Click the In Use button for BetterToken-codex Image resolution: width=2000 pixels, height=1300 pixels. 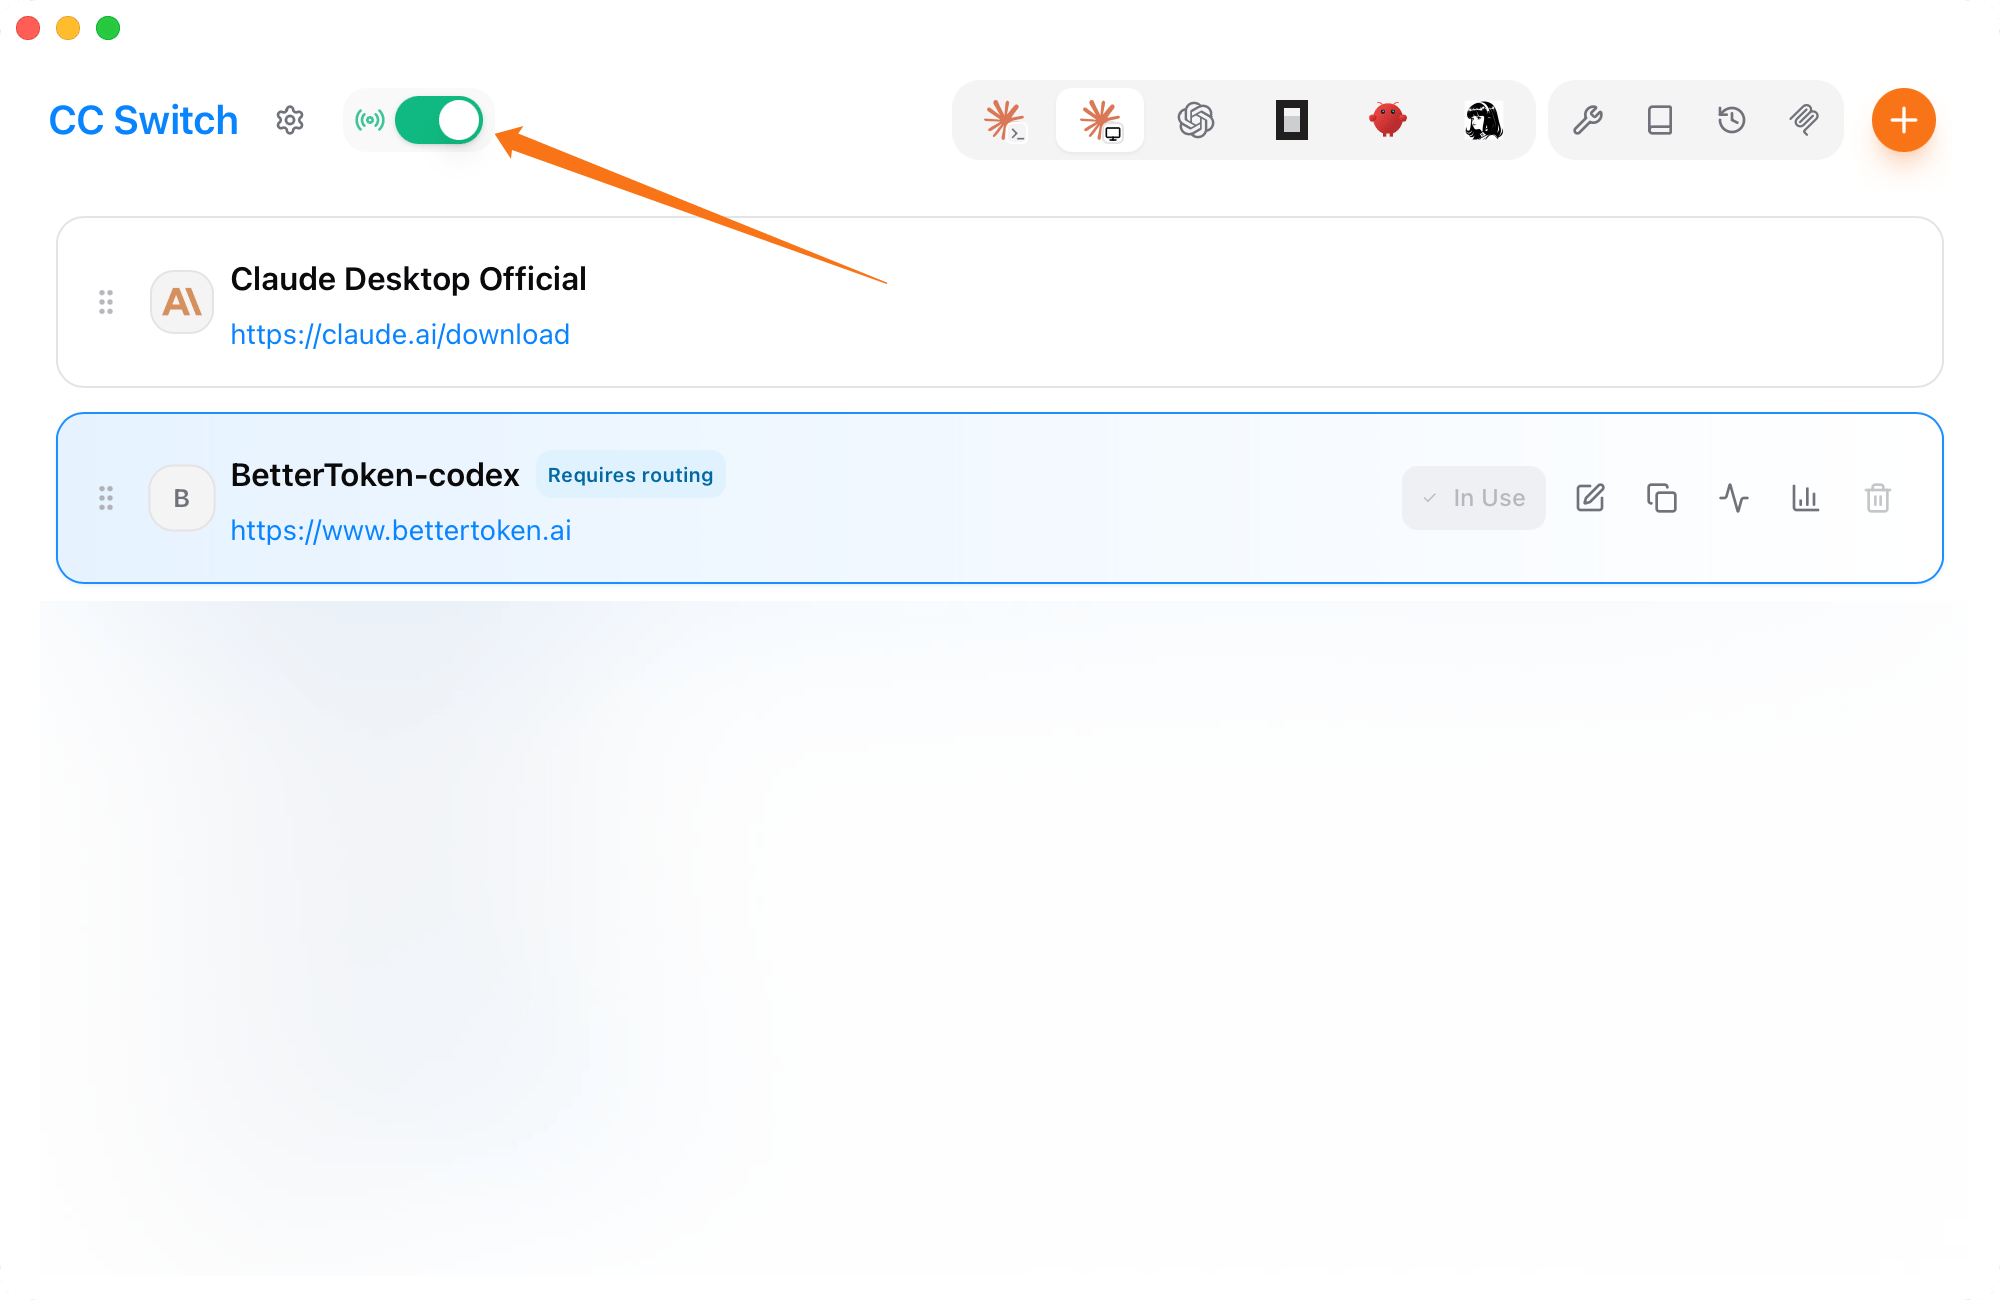(1474, 498)
